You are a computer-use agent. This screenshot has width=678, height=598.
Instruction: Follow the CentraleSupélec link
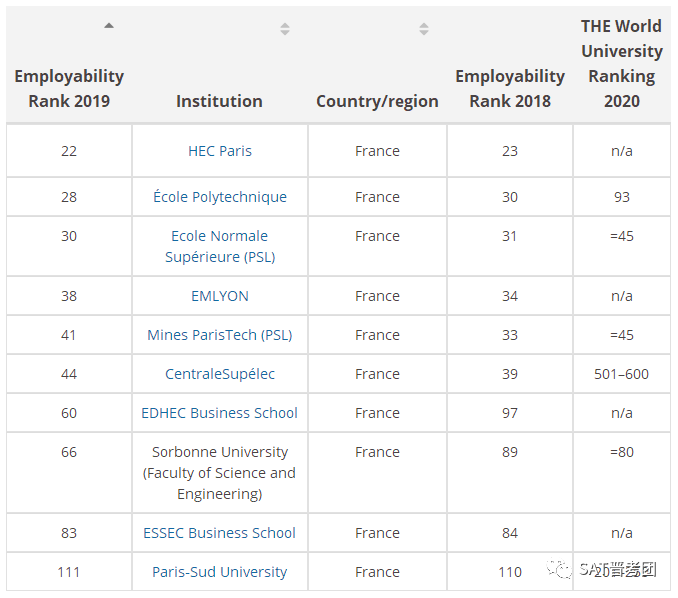220,374
